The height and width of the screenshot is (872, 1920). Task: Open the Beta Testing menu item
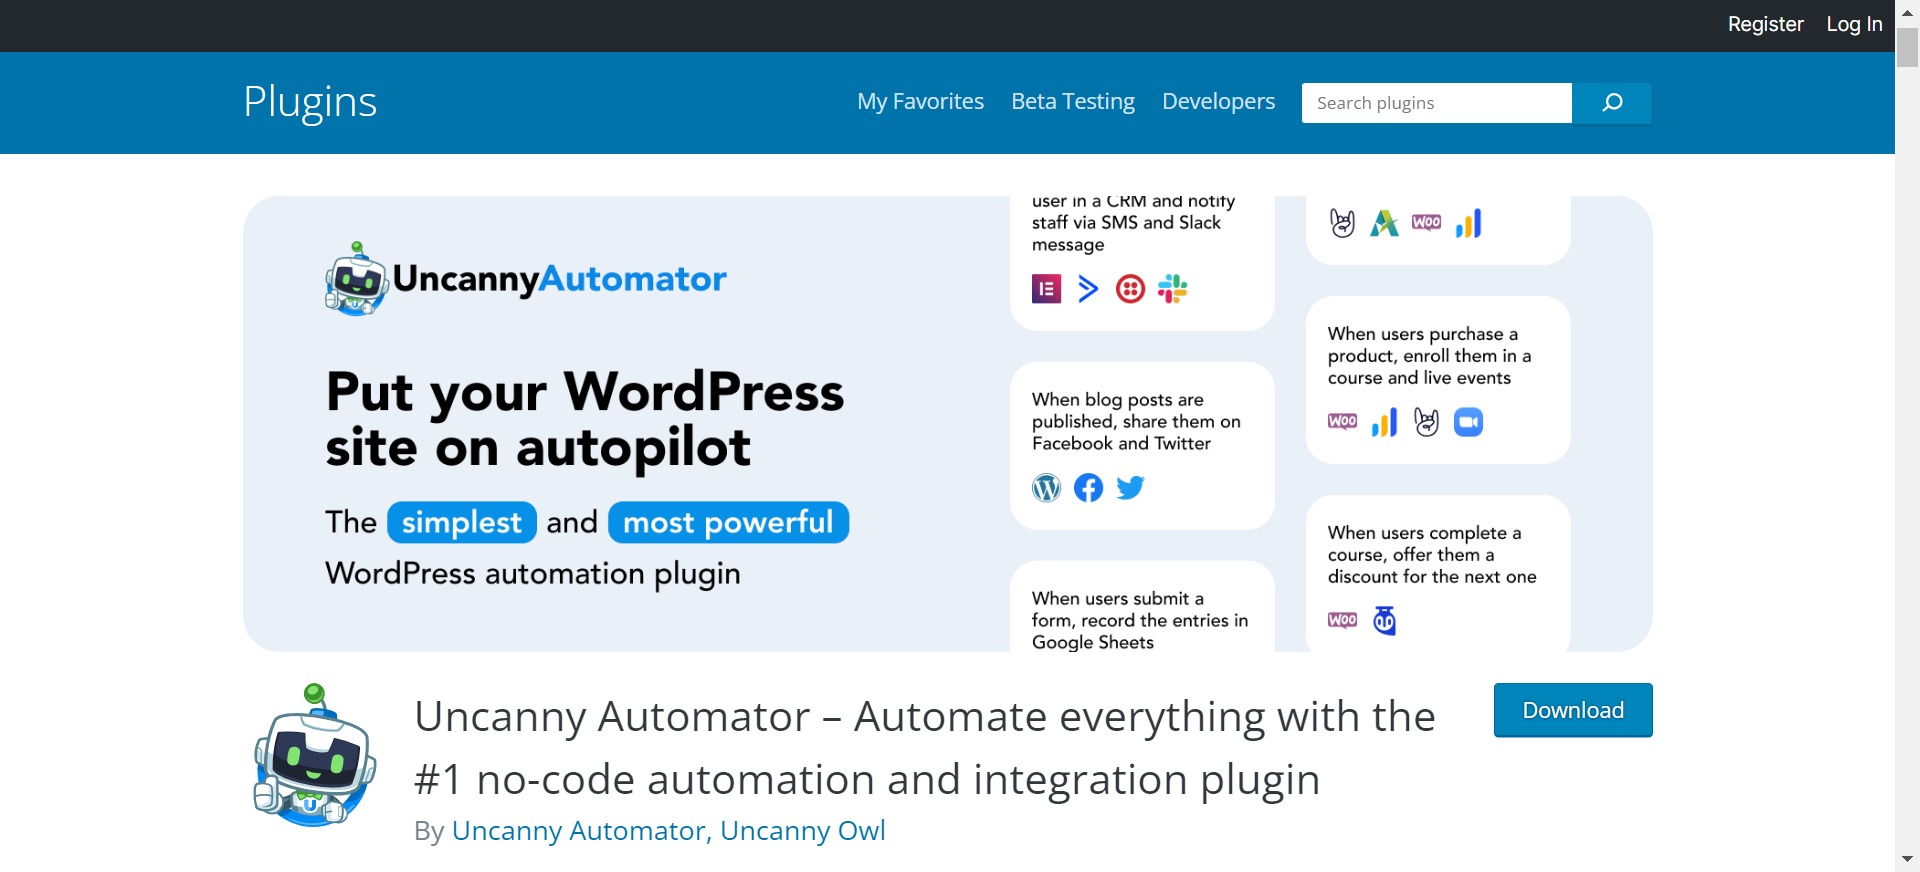[1073, 102]
